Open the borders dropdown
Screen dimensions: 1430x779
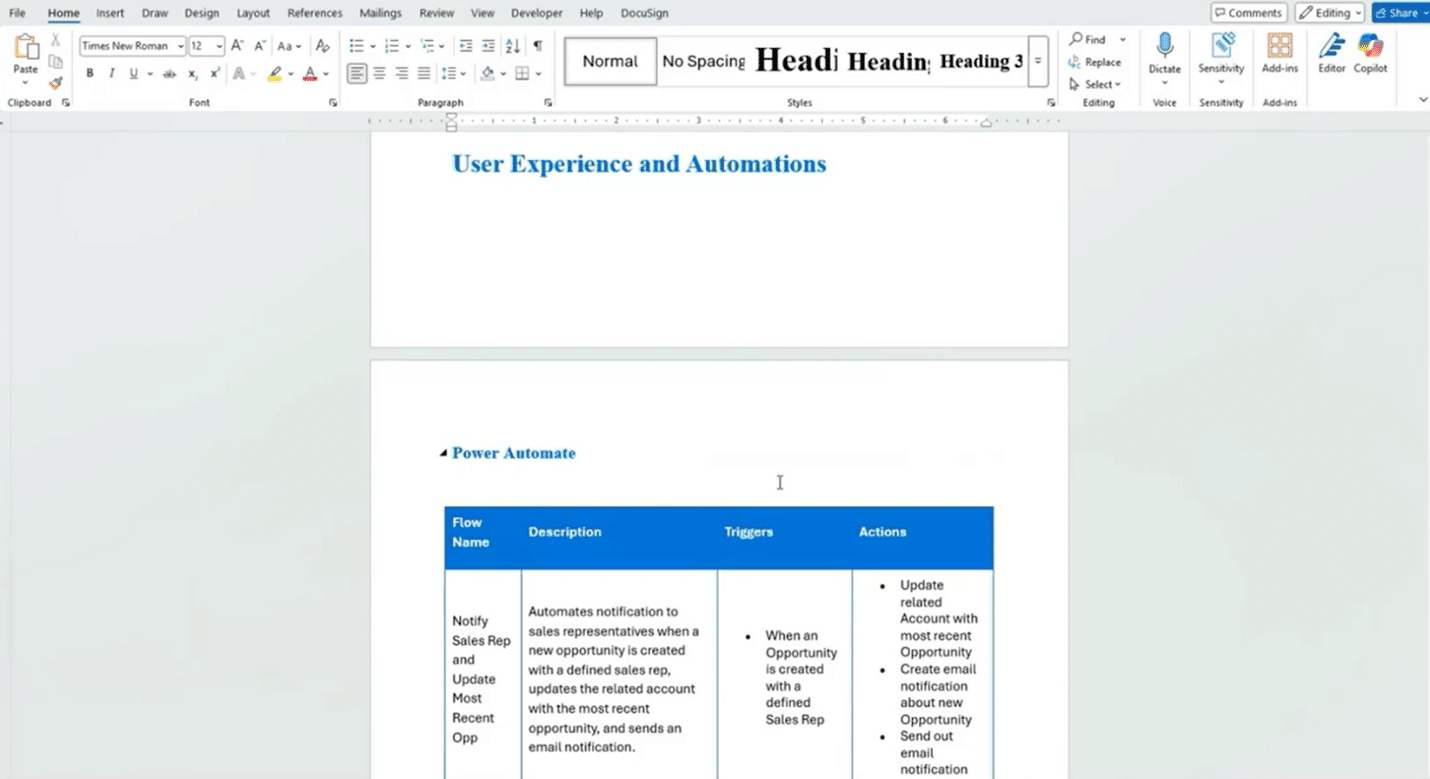[538, 73]
